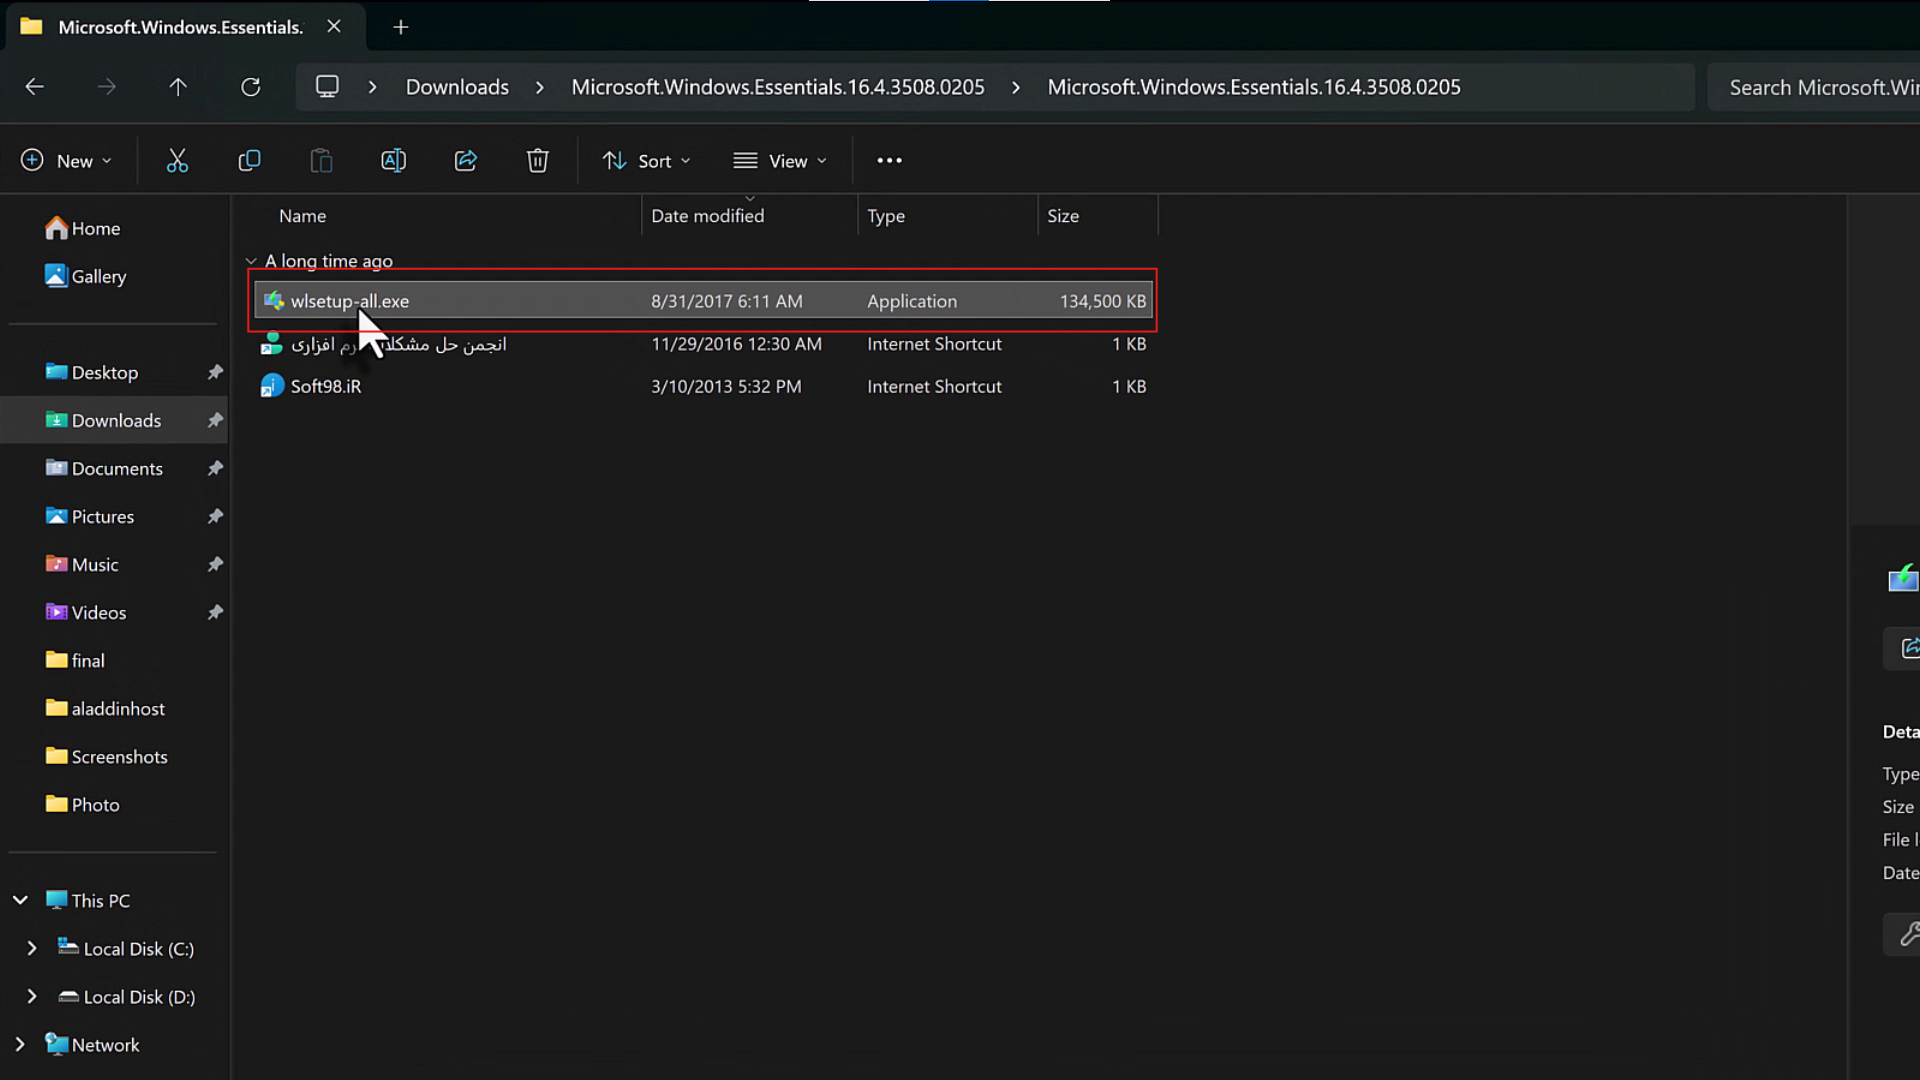Open the Music folder in sidebar
Image resolution: width=1920 pixels, height=1080 pixels.
coord(82,564)
